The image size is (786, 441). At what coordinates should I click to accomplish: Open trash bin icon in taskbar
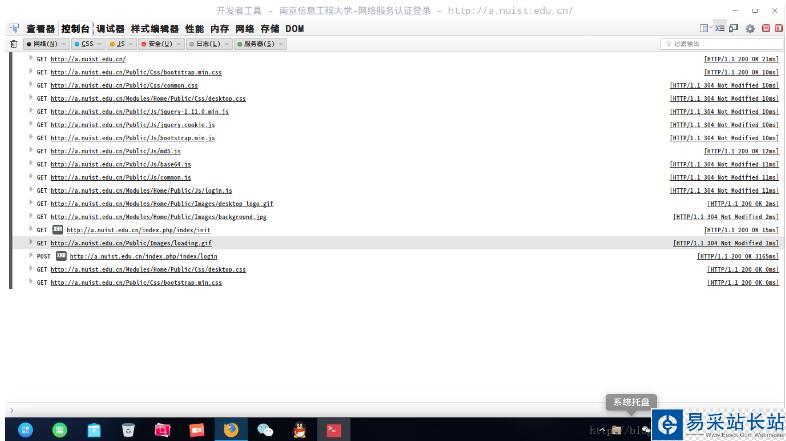128,430
